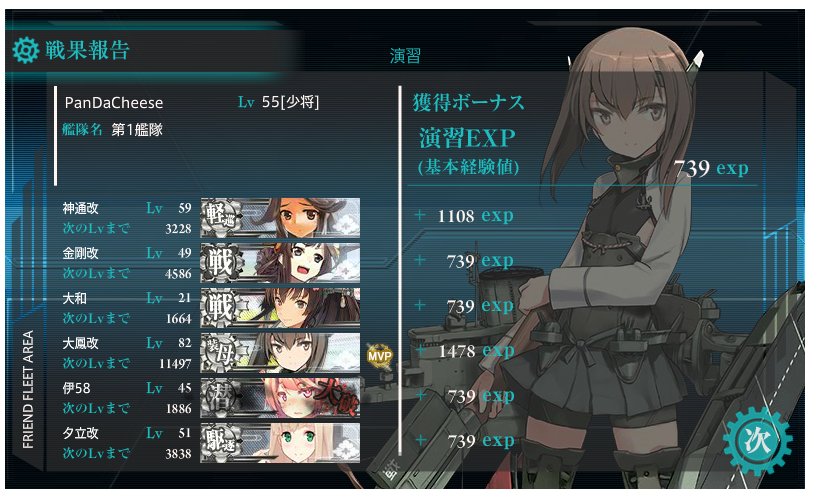Click the 装母 ship type icon for 大鳳改

[222, 353]
